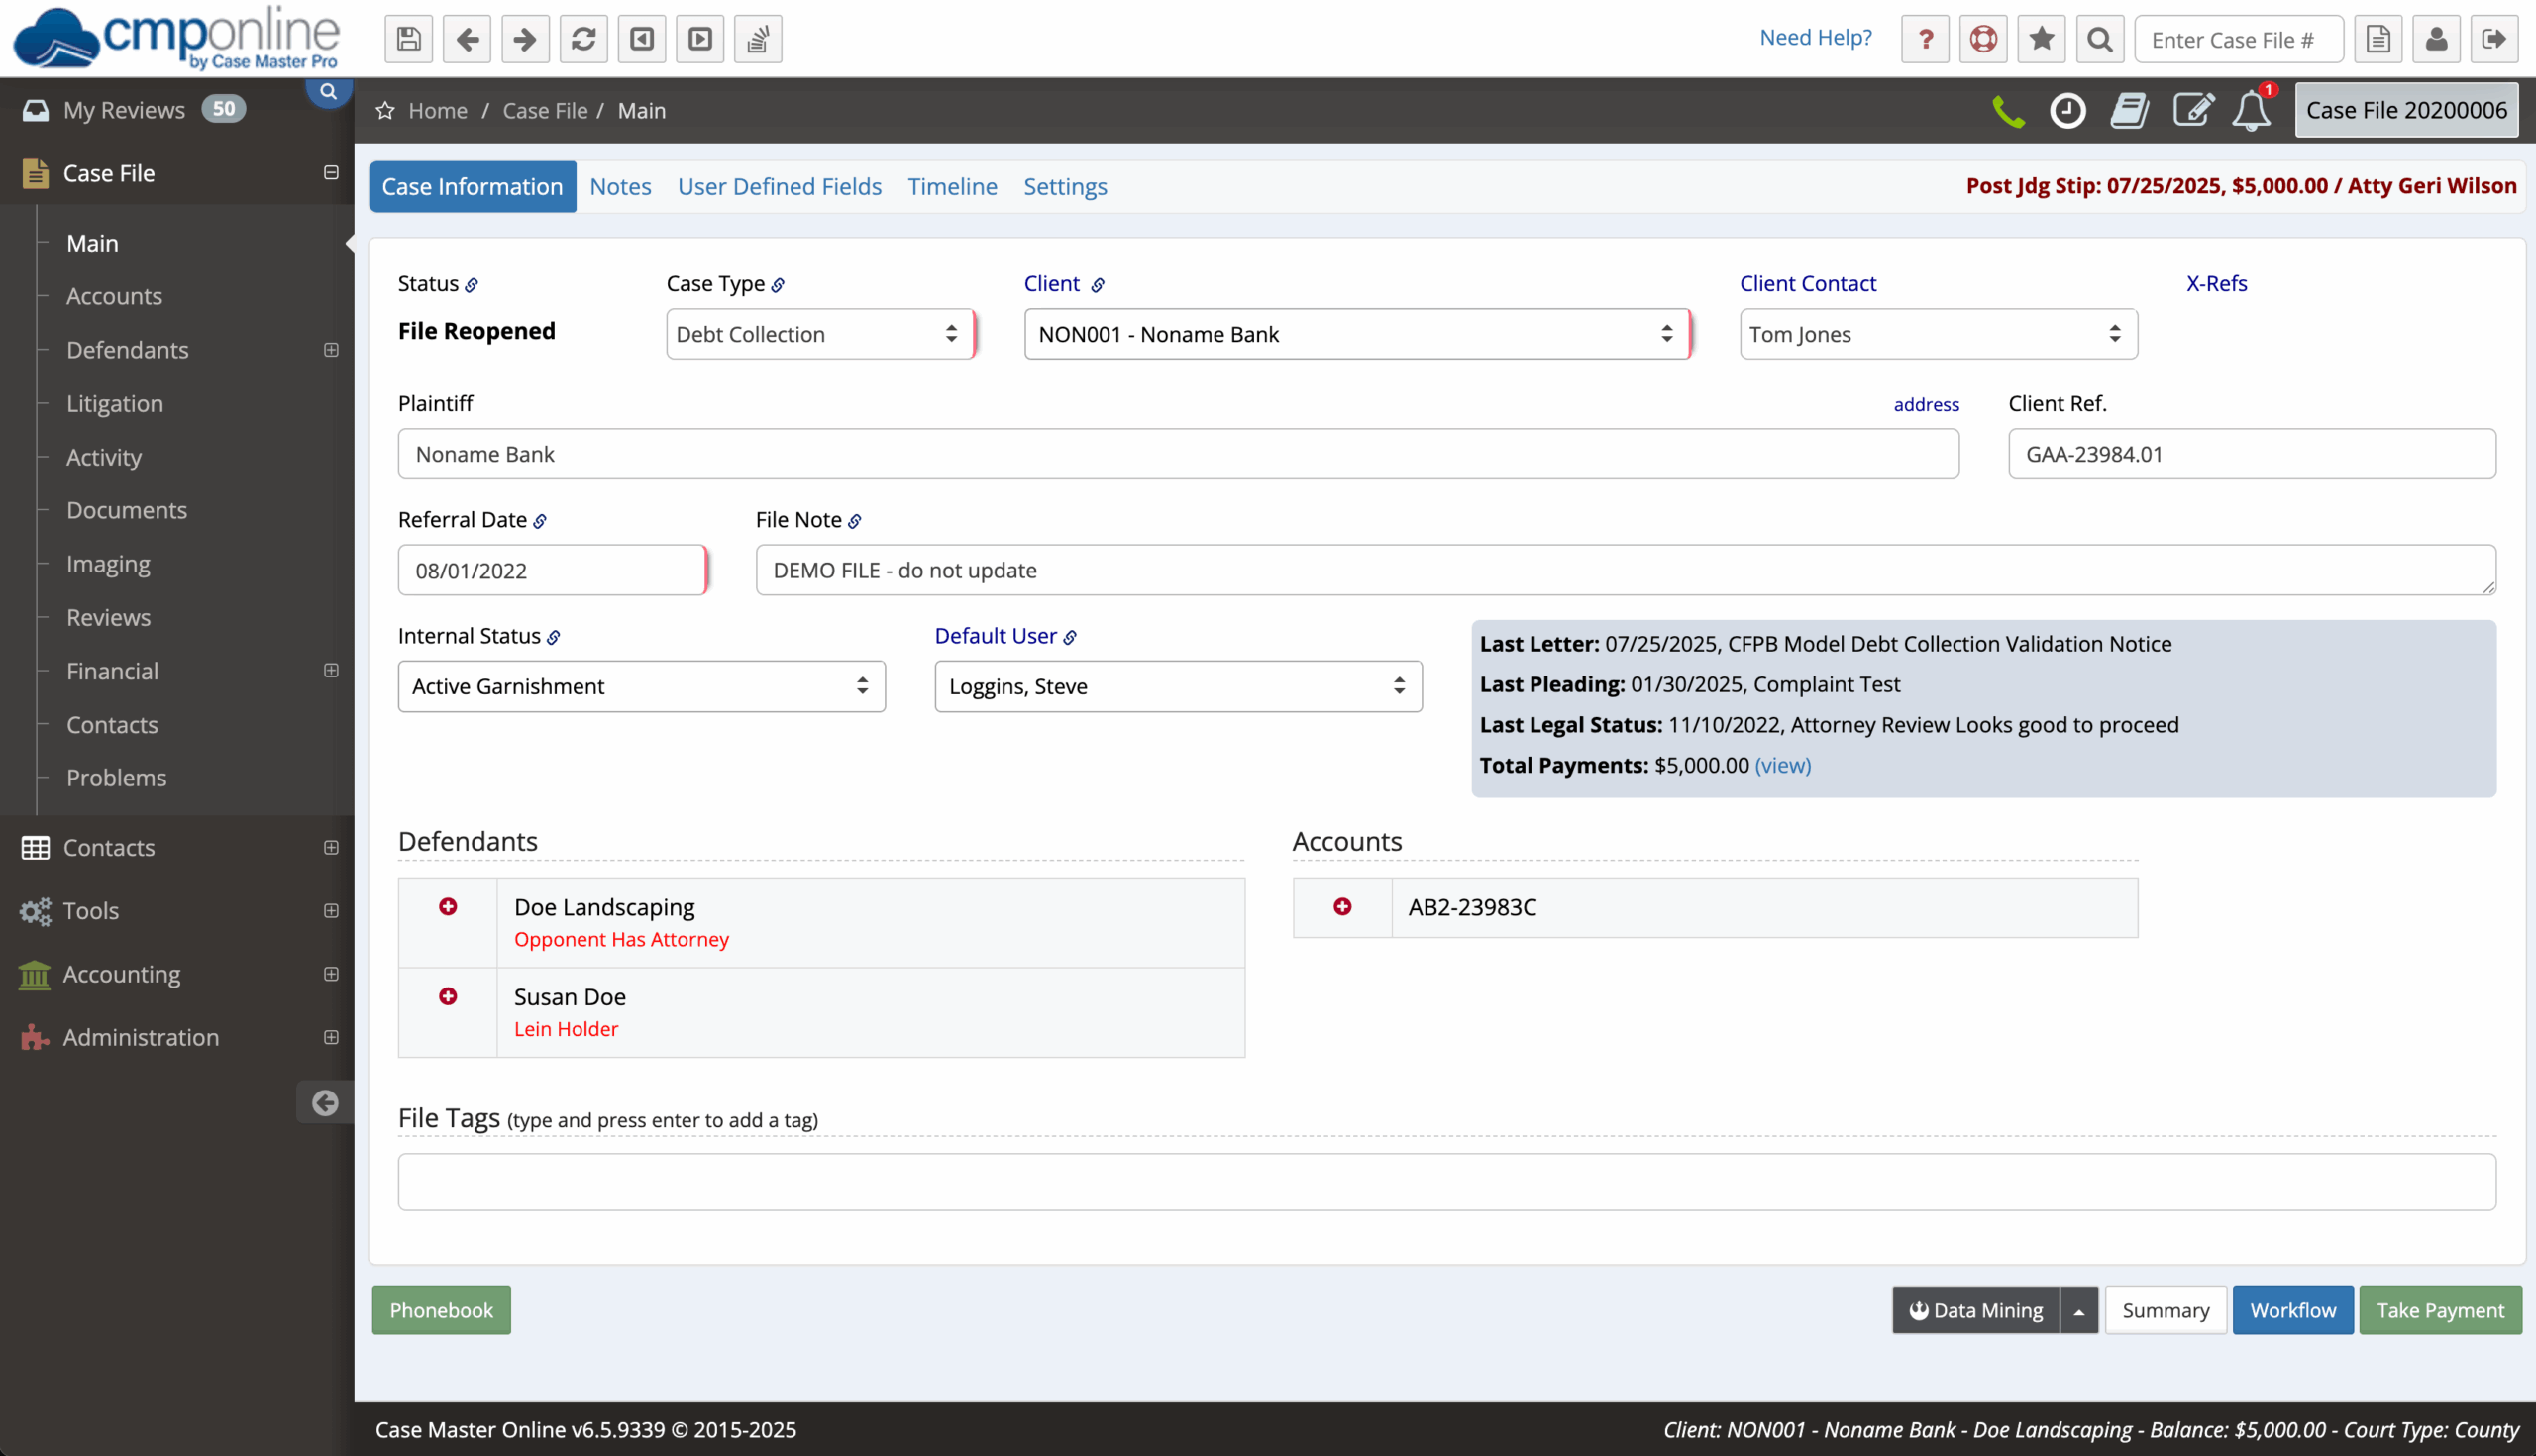Open the clock time tracking icon
Viewport: 2536px width, 1456px height.
click(2067, 110)
